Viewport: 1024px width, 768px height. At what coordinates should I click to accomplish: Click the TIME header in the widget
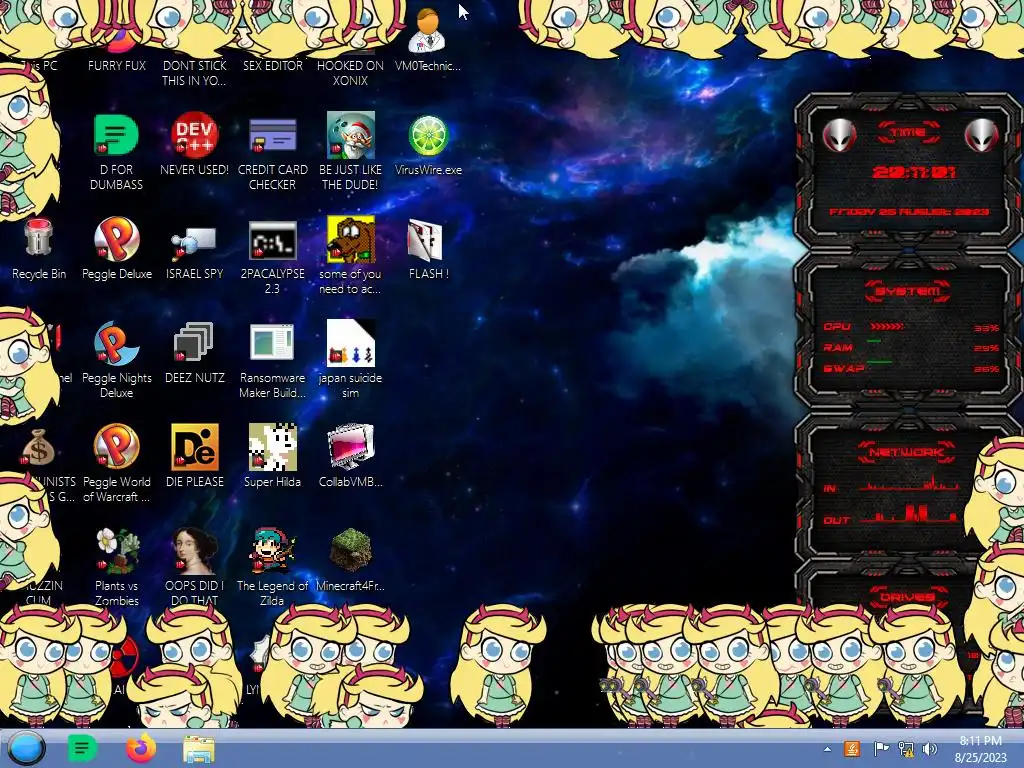pyautogui.click(x=908, y=133)
